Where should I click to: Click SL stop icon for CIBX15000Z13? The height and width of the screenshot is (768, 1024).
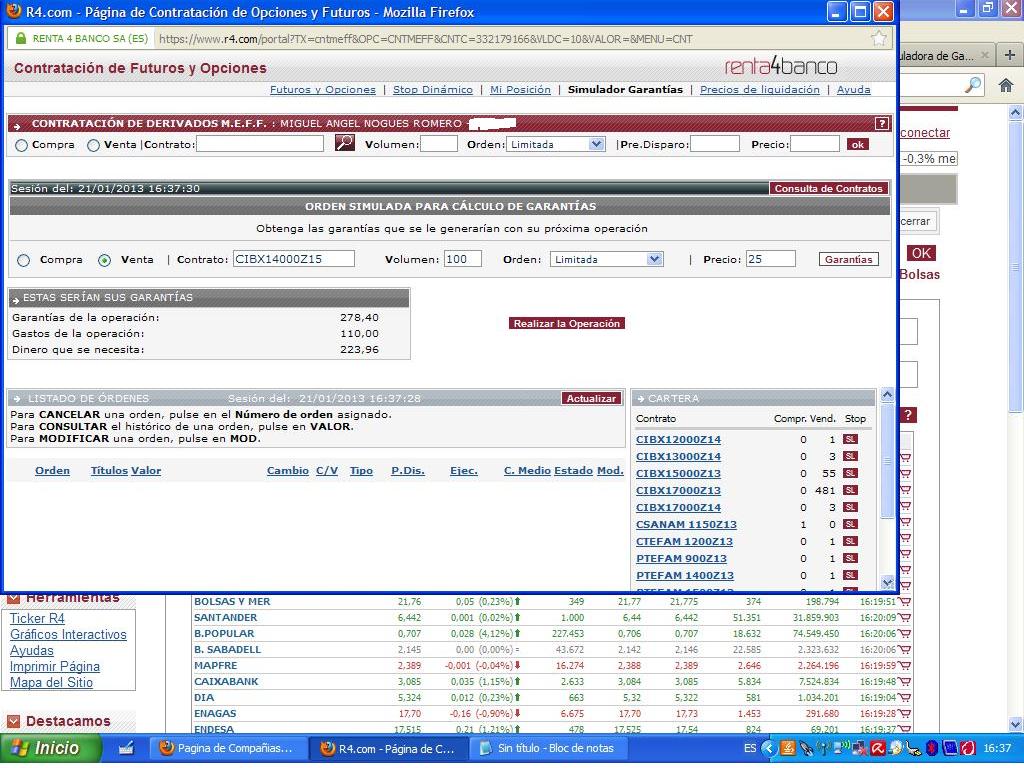tap(850, 473)
